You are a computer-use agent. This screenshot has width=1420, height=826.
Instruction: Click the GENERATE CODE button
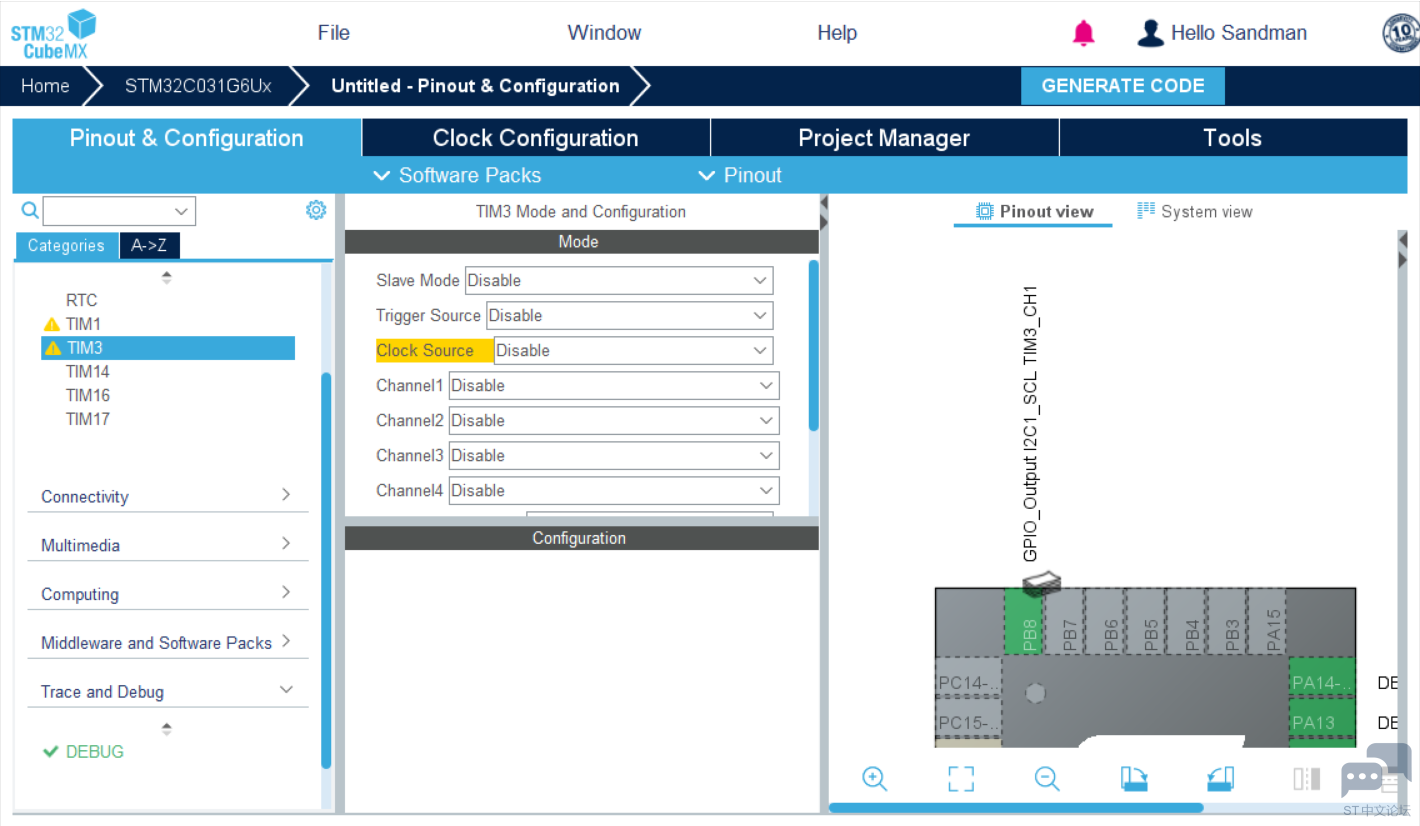tap(1123, 86)
